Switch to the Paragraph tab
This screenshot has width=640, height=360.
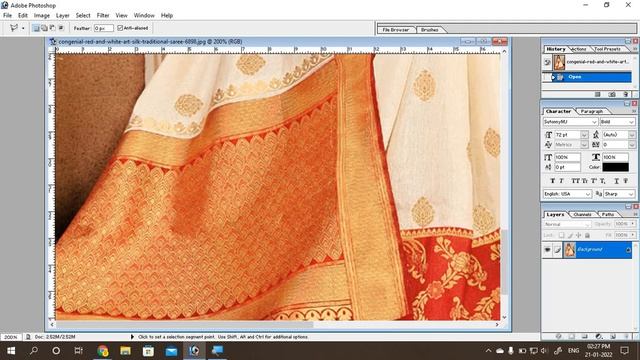pyautogui.click(x=591, y=111)
